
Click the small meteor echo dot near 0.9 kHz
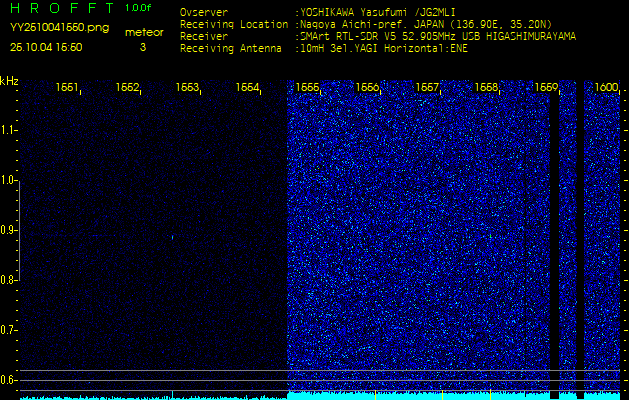pos(172,237)
